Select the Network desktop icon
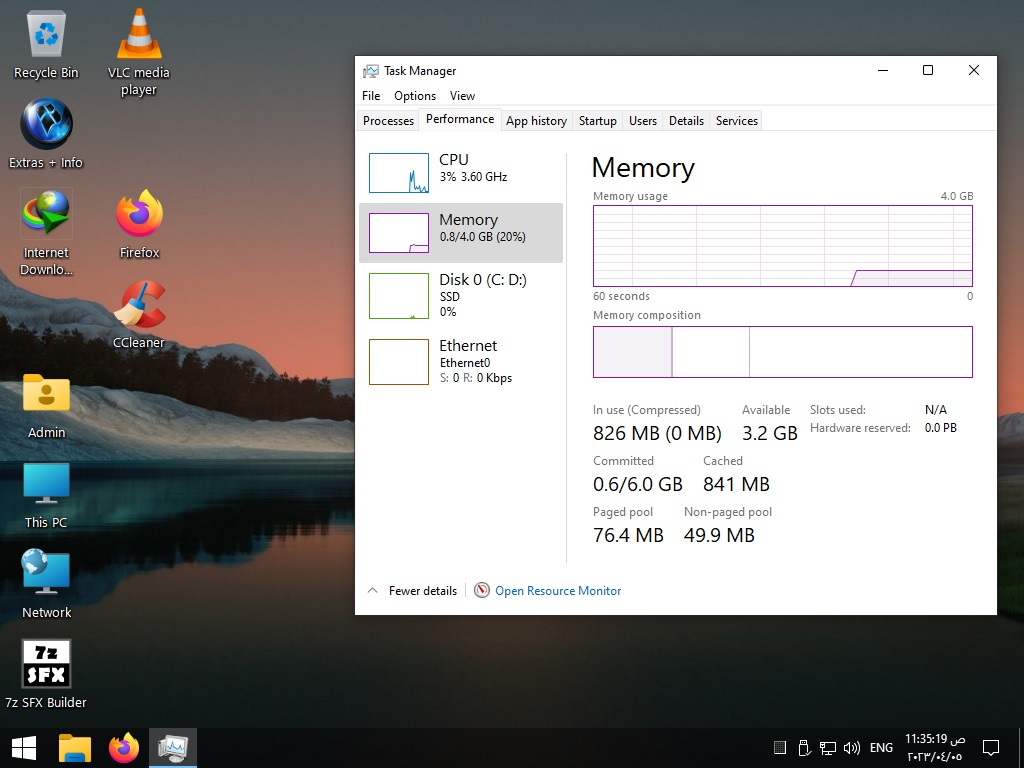 pyautogui.click(x=46, y=584)
